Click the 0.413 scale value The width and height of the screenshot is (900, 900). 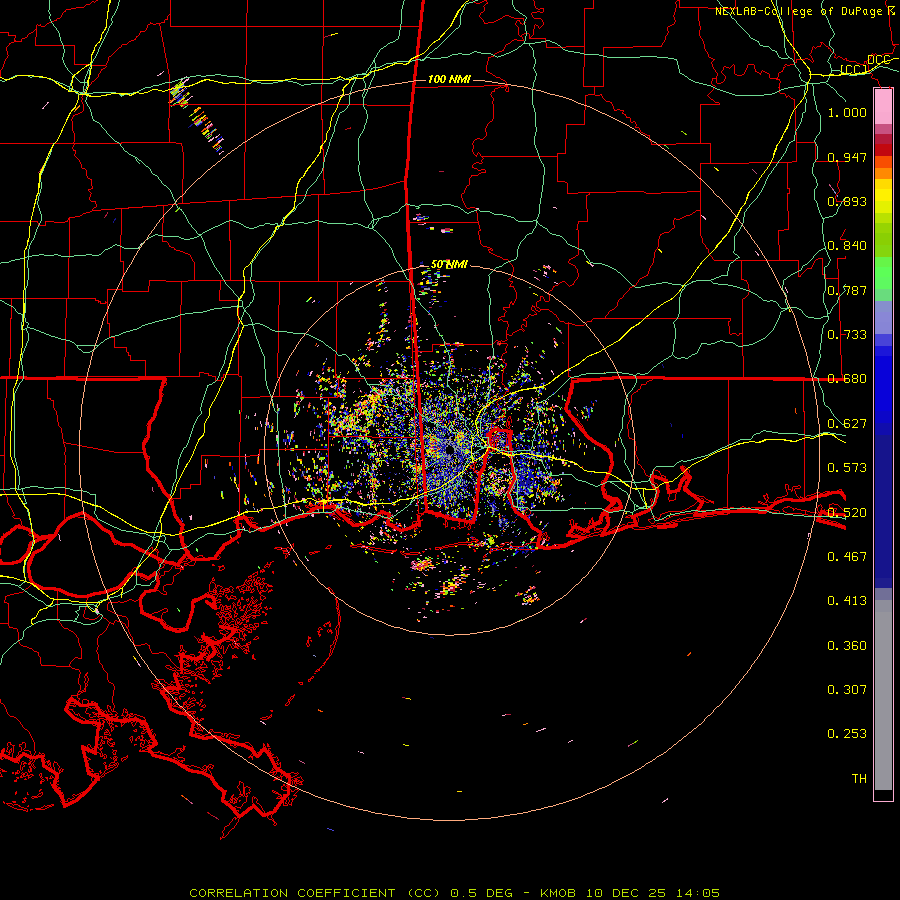click(847, 601)
